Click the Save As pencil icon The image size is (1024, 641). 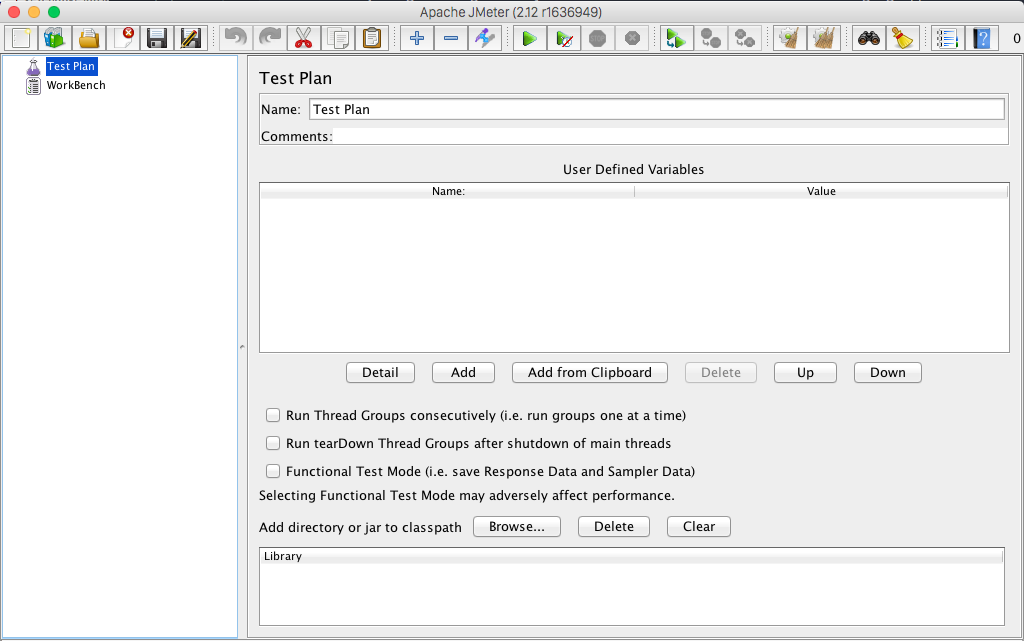[x=191, y=39]
